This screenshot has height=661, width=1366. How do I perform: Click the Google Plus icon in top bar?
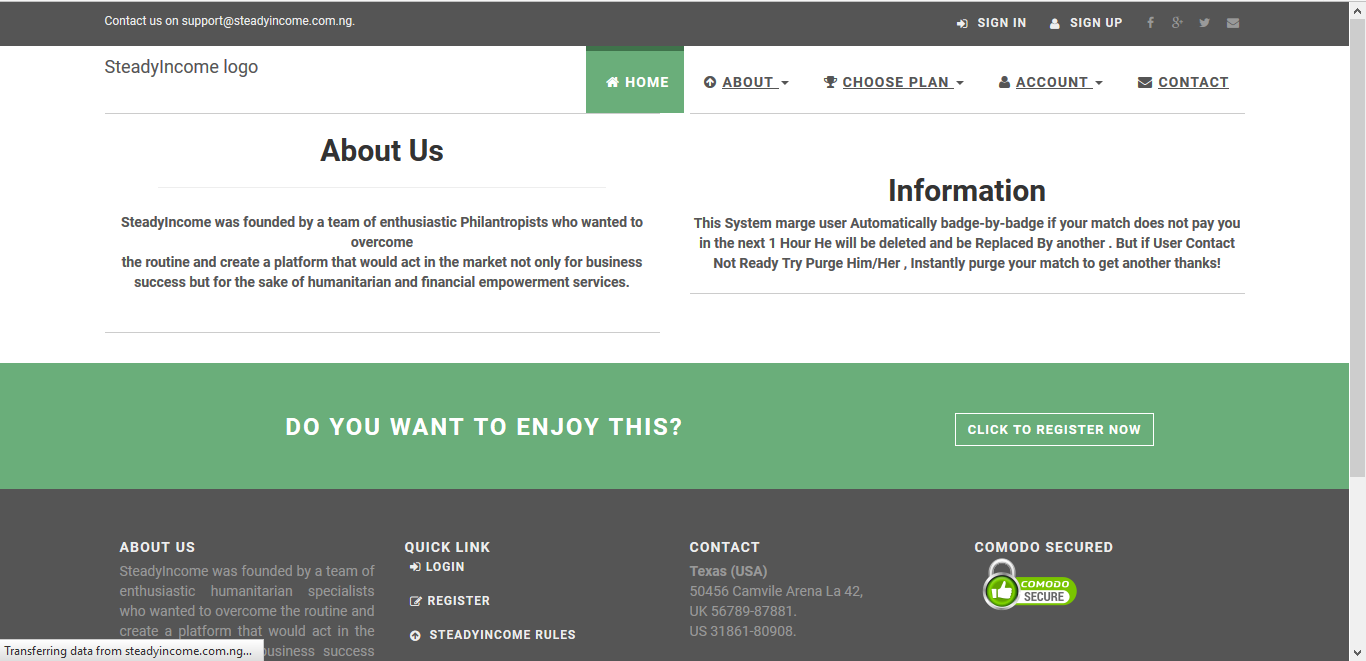pos(1178,23)
